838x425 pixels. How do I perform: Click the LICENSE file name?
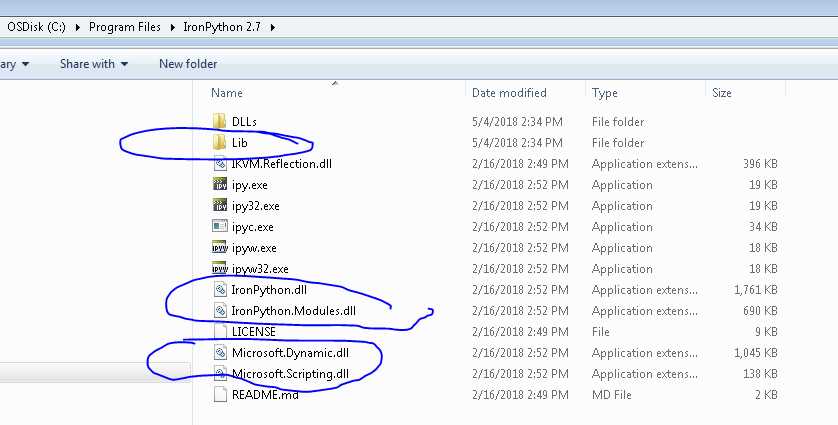(x=253, y=331)
